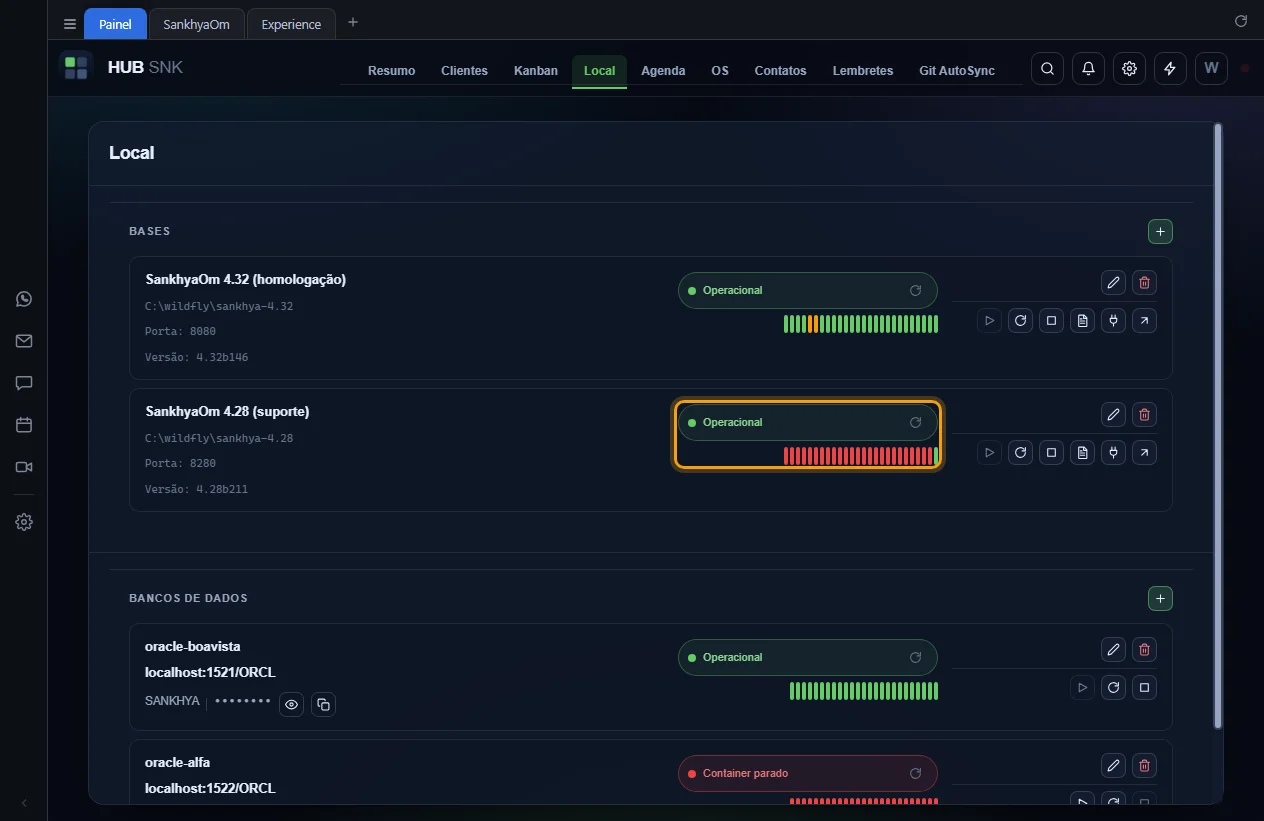
Task: Open the video camera icon in sidebar
Action: click(x=24, y=467)
